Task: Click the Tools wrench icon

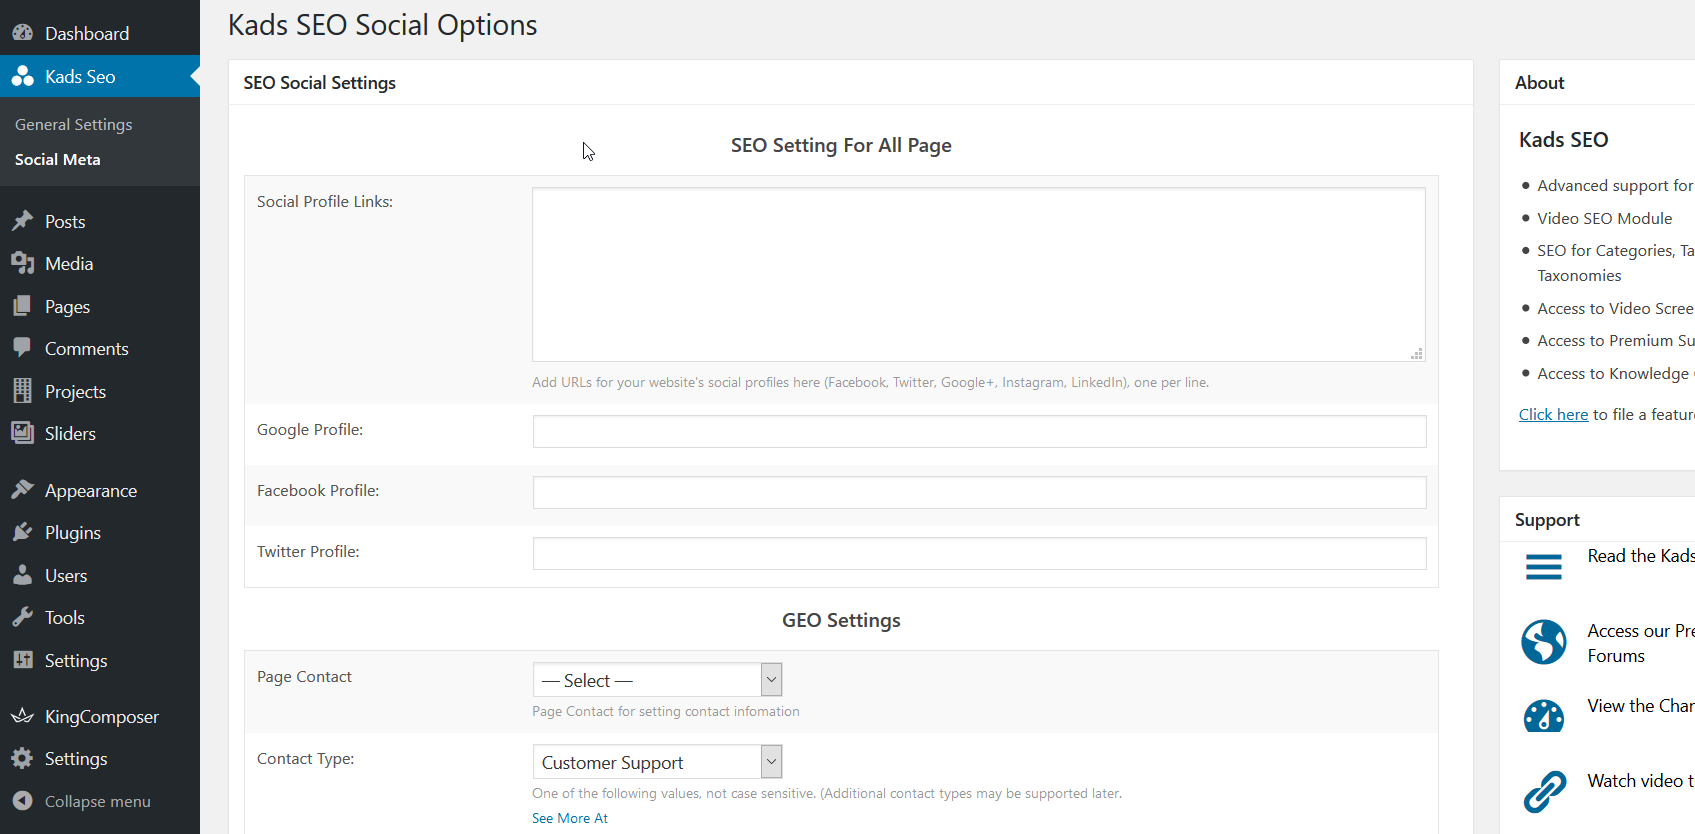Action: pyautogui.click(x=22, y=617)
